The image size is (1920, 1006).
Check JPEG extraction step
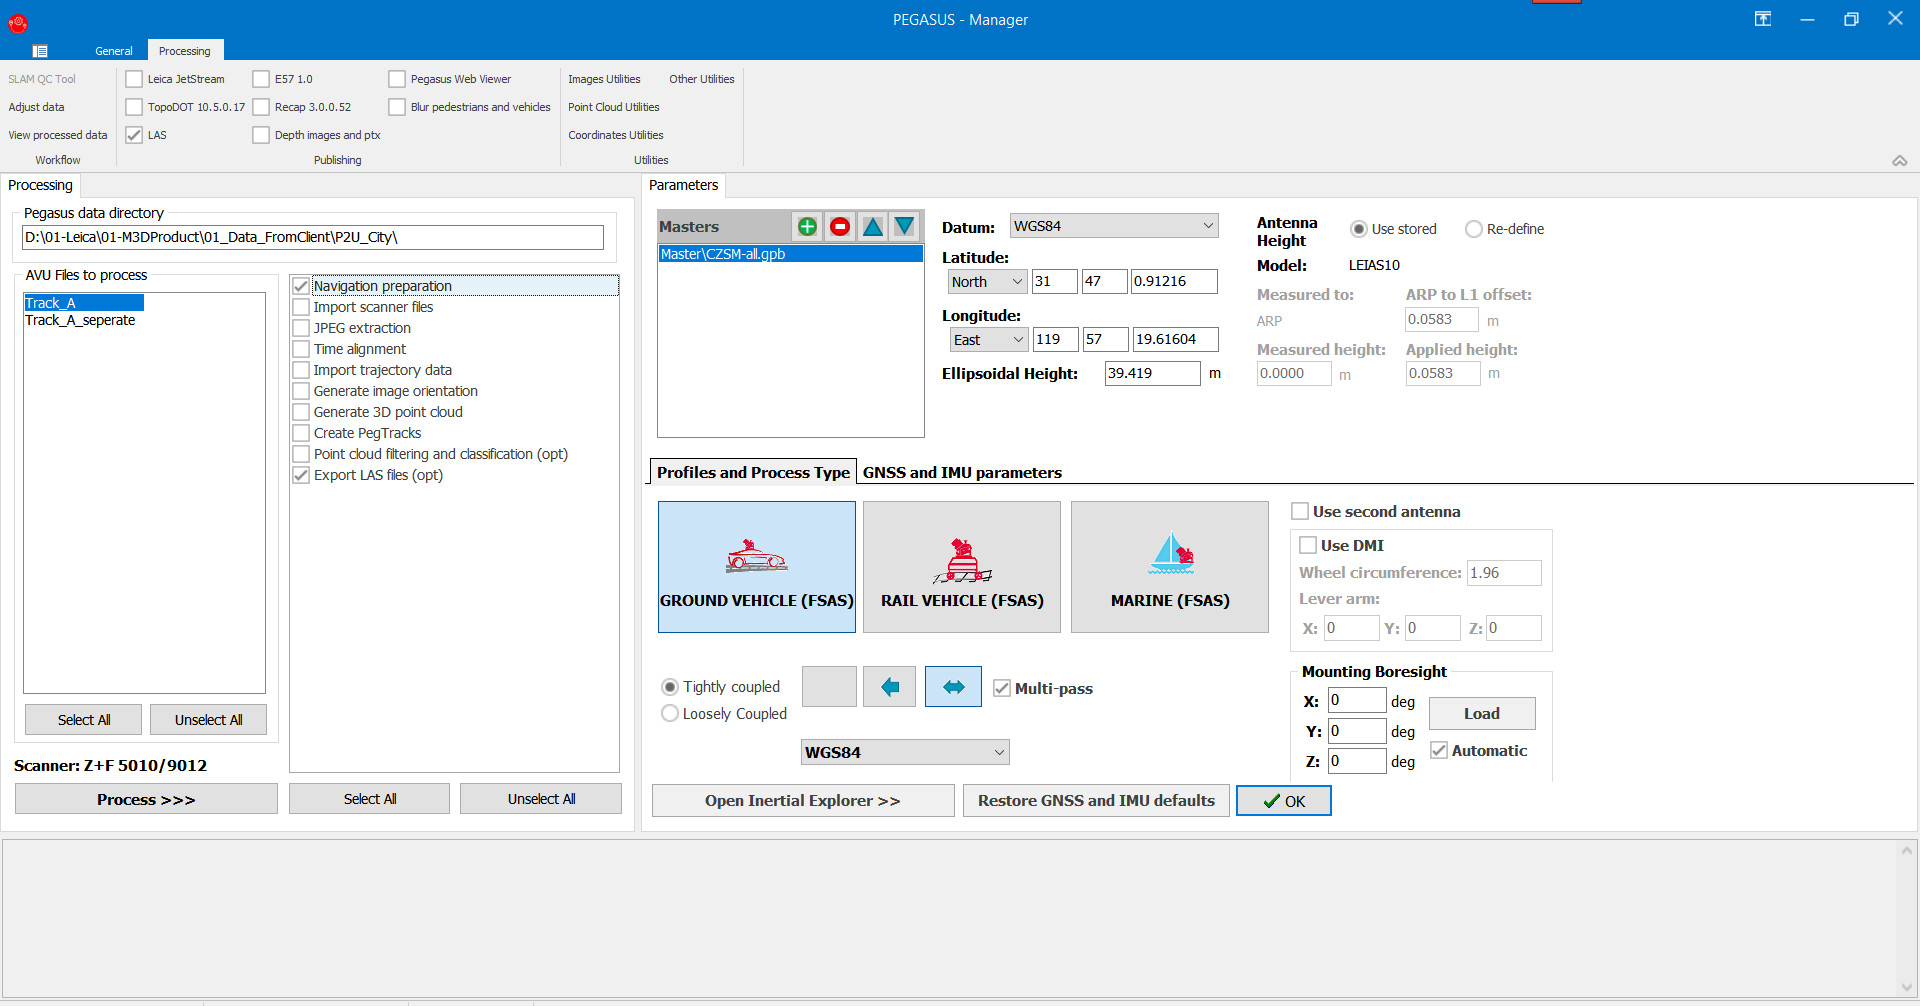coord(301,328)
